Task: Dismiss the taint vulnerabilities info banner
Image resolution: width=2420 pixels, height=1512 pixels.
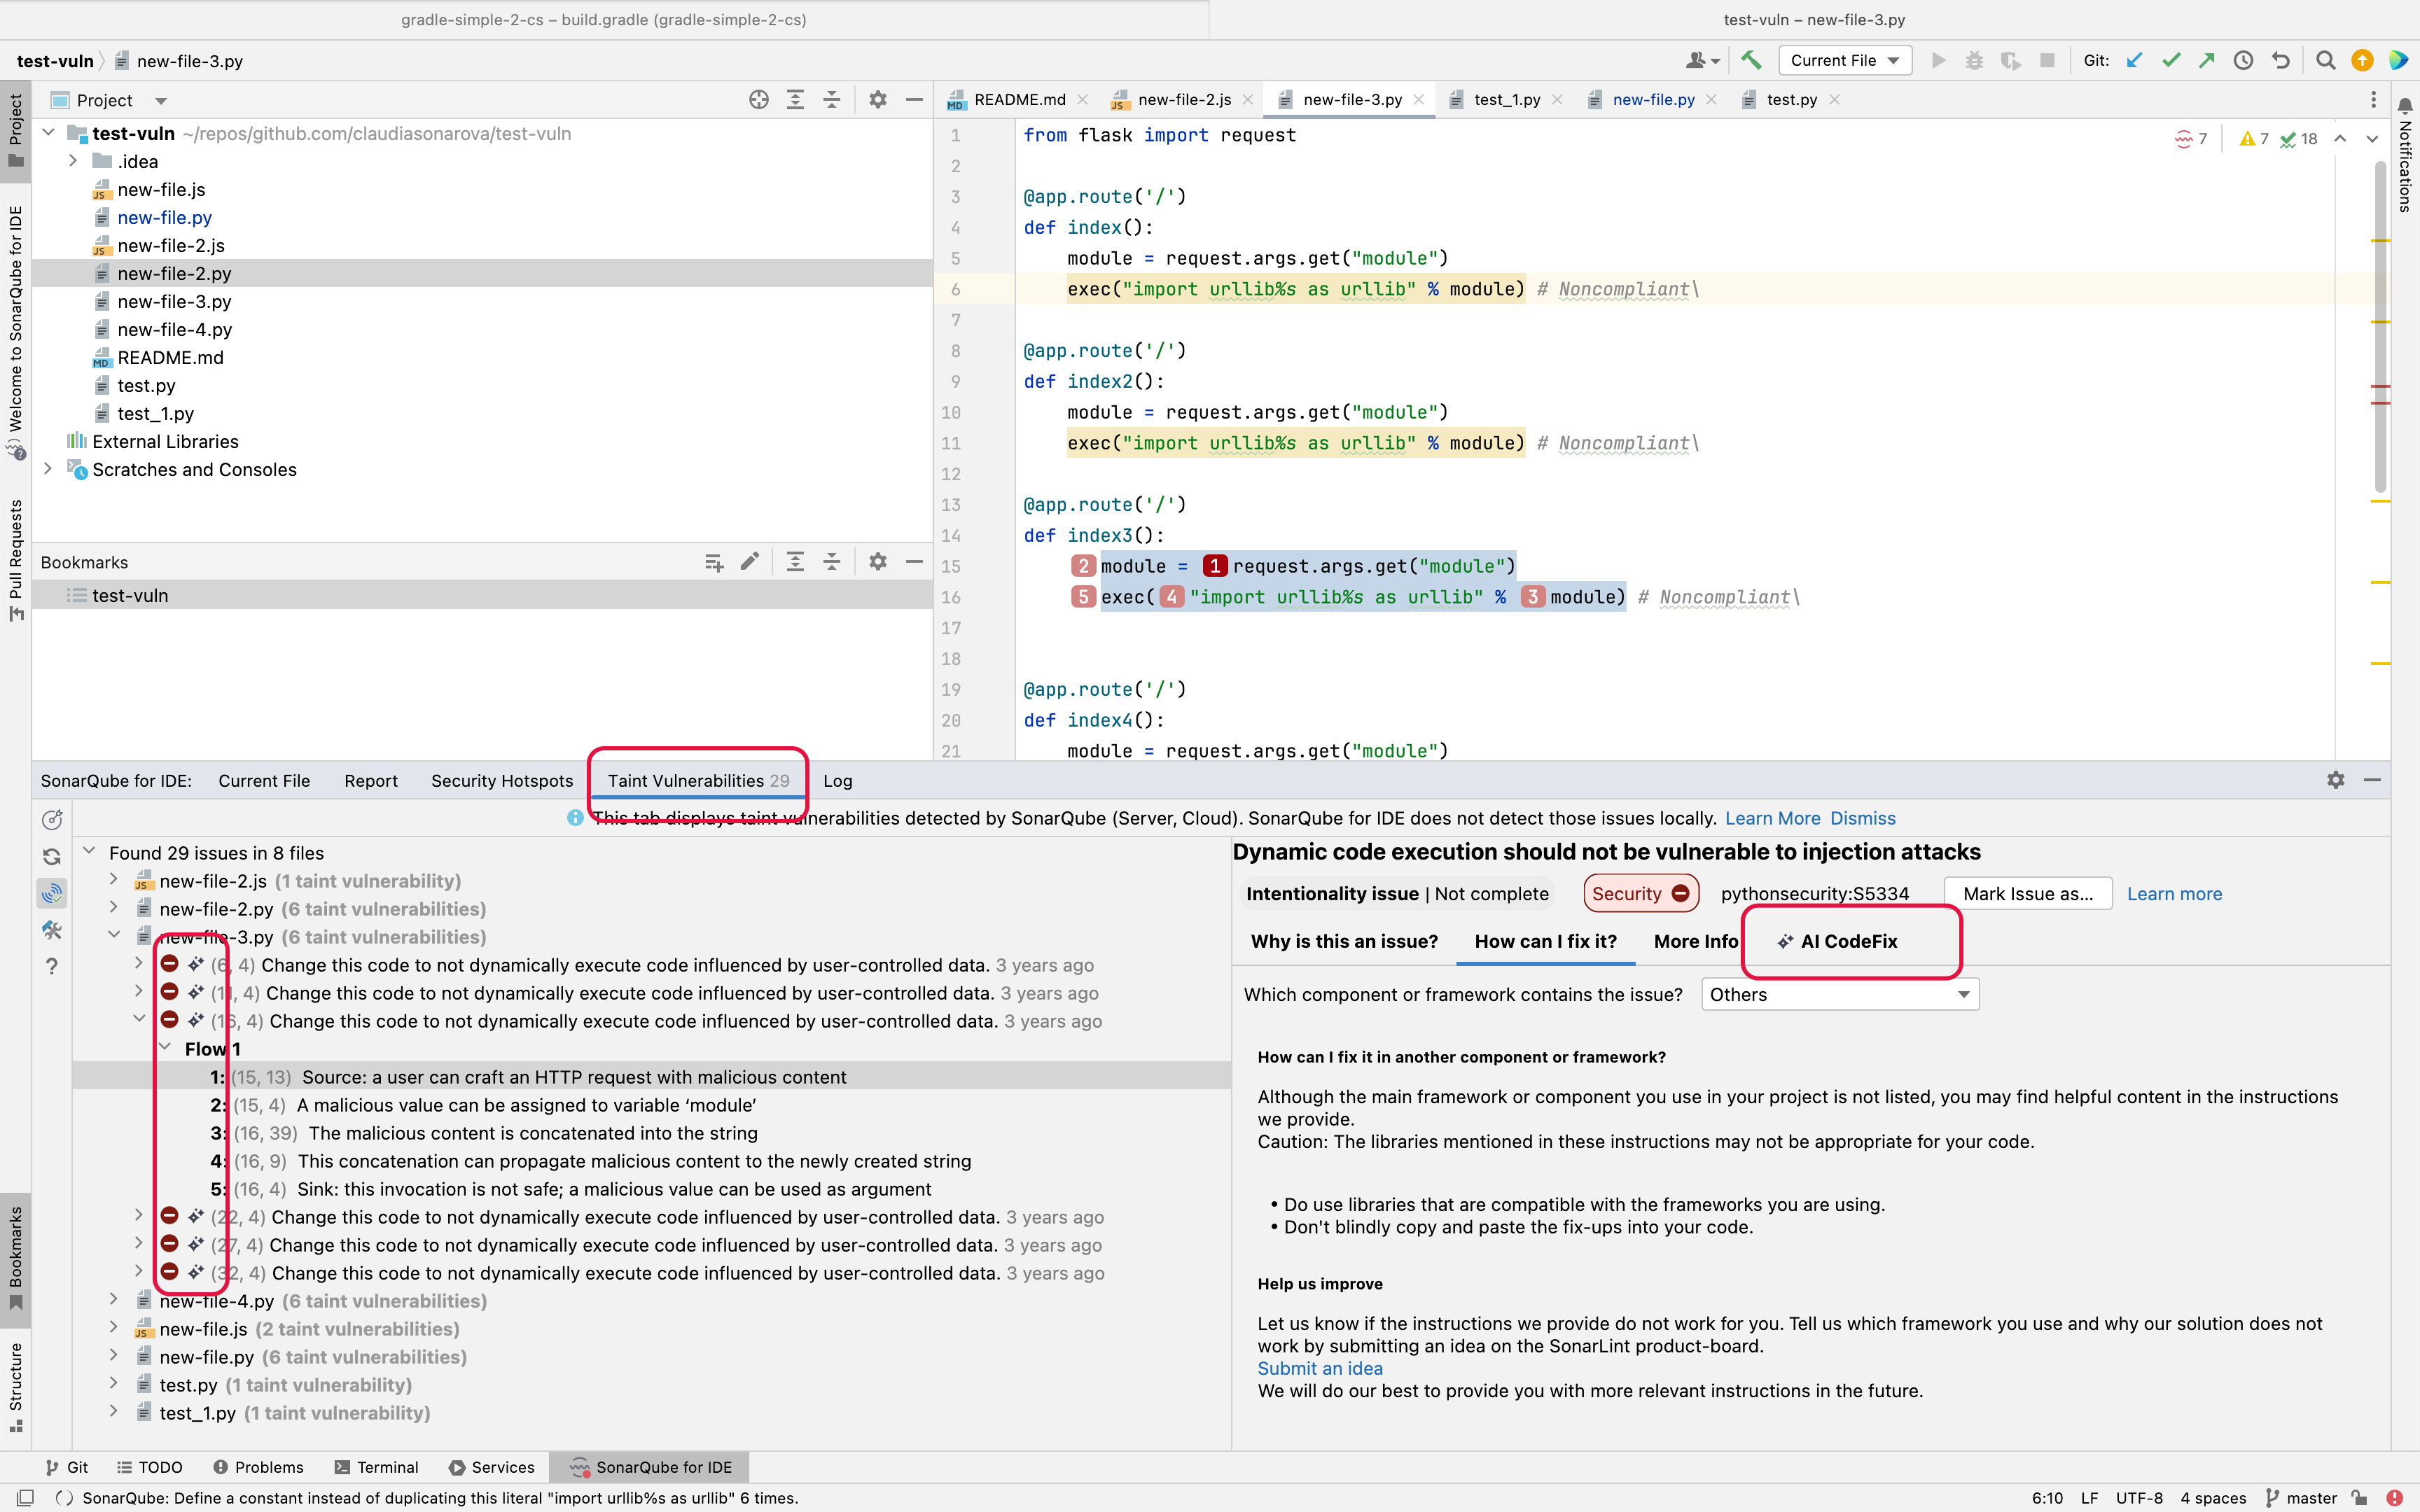Action: 1862,818
